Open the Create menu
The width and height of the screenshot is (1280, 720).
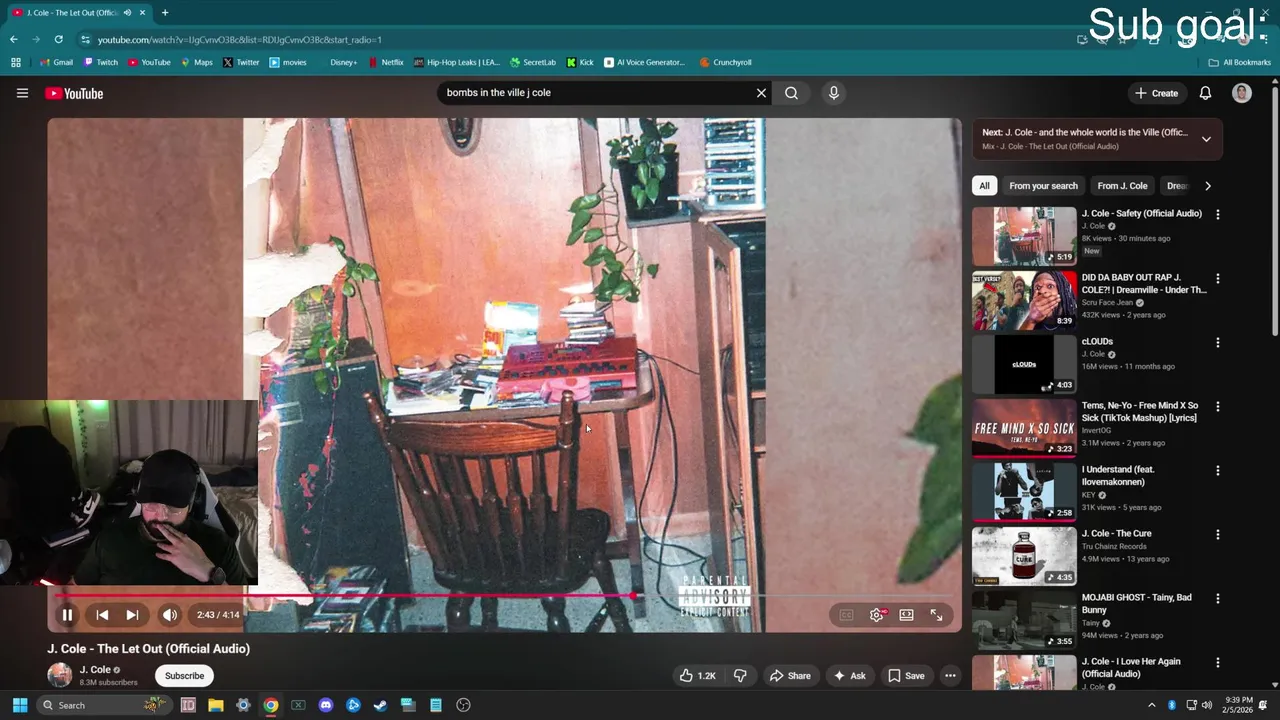(1156, 93)
